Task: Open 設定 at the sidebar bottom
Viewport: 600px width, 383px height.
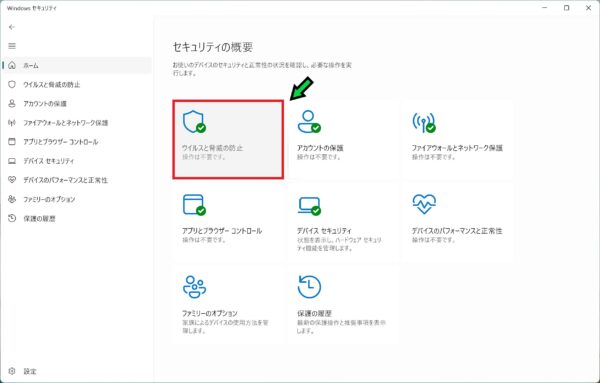Action: [77, 372]
